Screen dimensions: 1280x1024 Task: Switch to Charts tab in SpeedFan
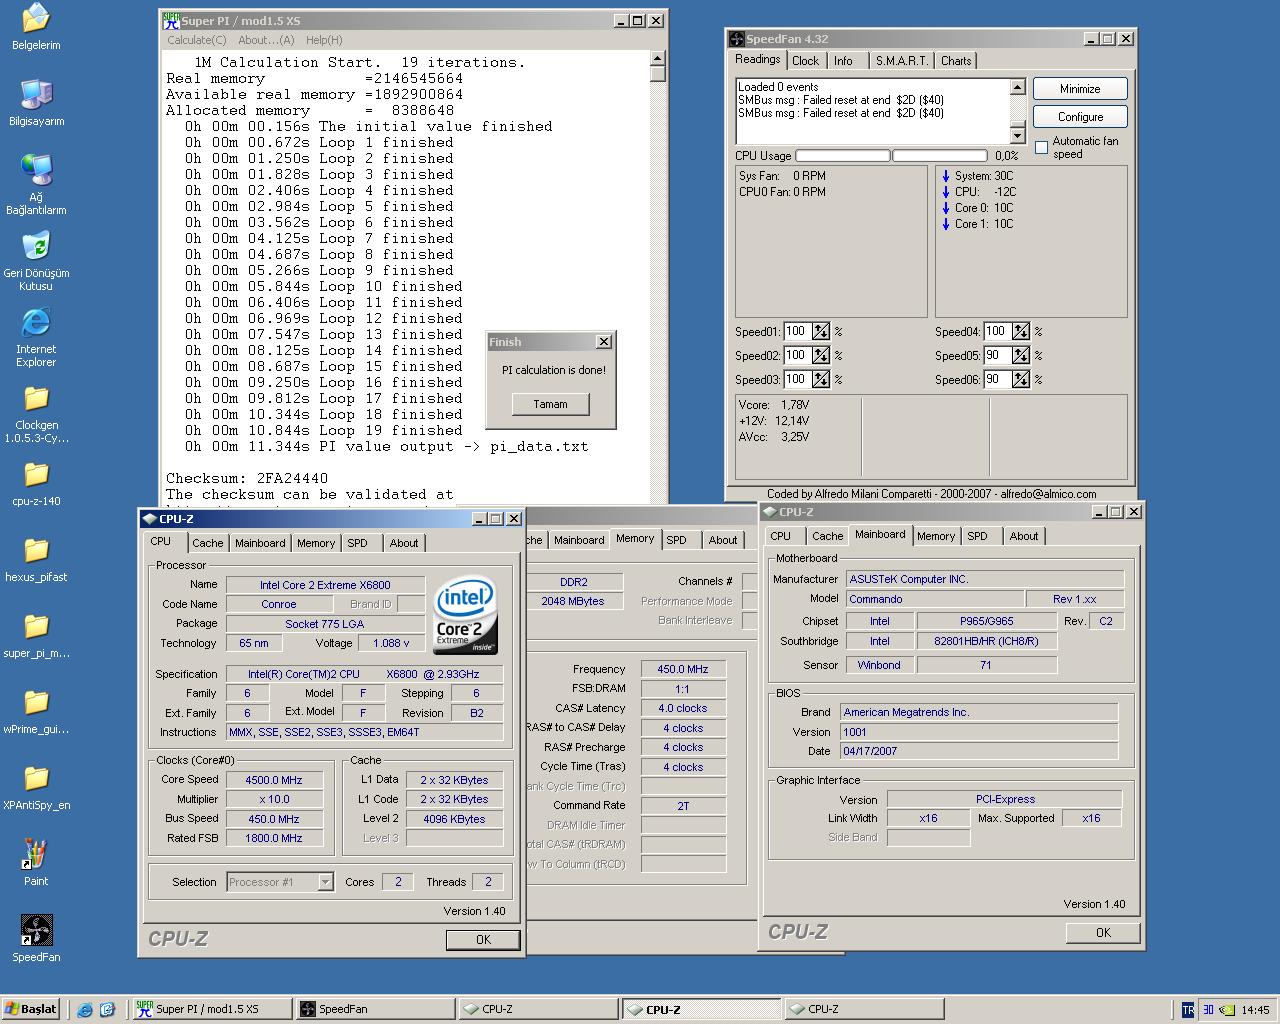[956, 61]
